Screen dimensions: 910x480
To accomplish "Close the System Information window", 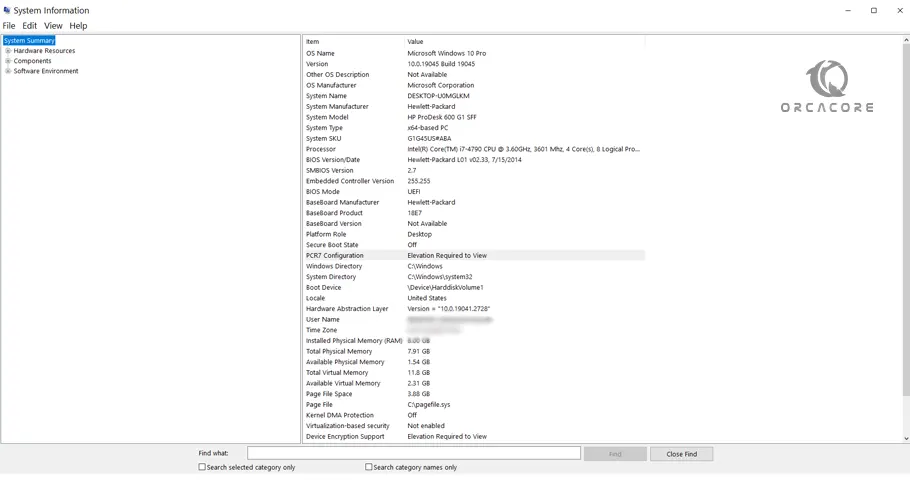I will coord(900,10).
